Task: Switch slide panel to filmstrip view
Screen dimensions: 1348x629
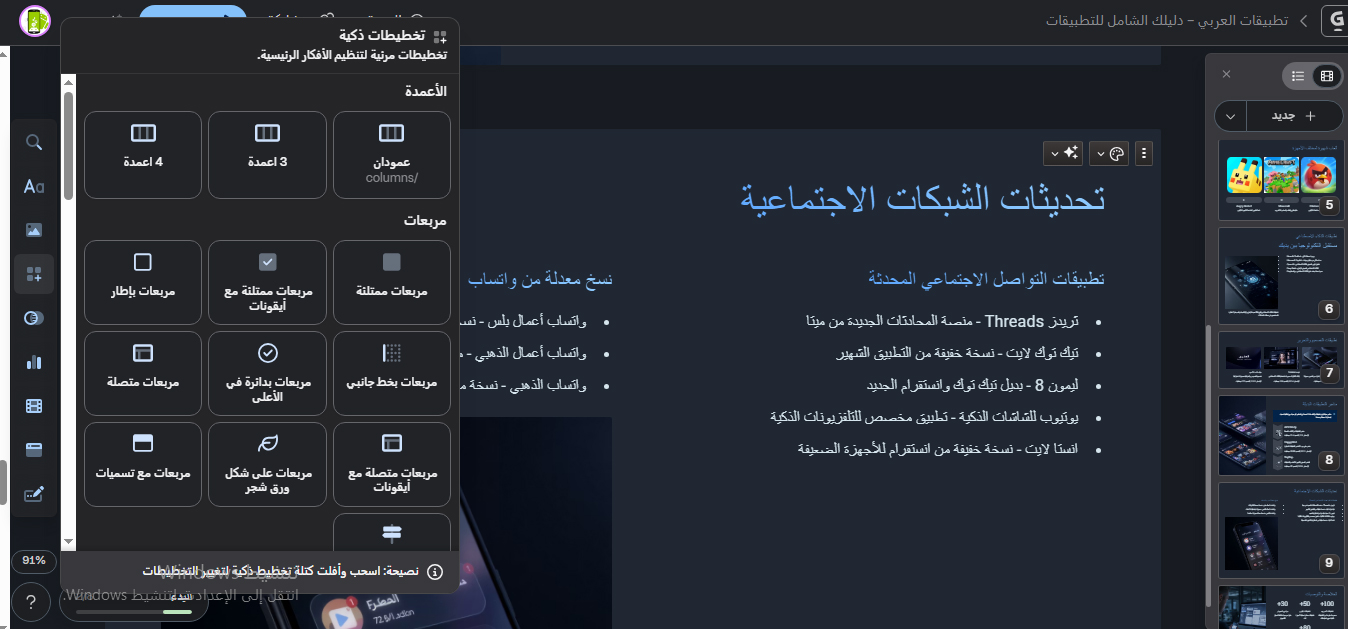Action: (1326, 75)
